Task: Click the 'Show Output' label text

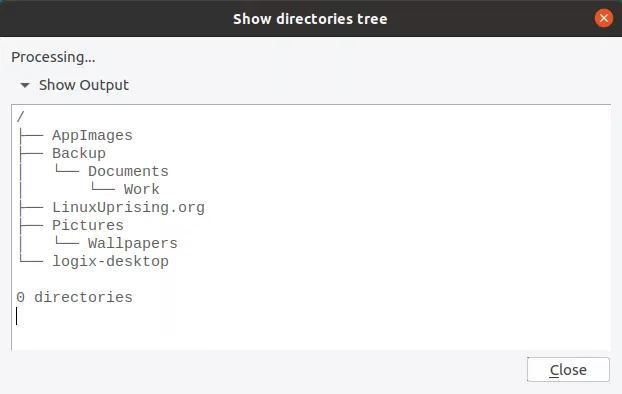Action: [x=84, y=85]
